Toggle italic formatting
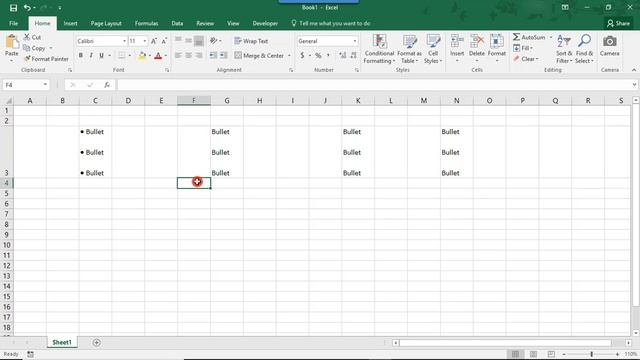 (x=91, y=56)
